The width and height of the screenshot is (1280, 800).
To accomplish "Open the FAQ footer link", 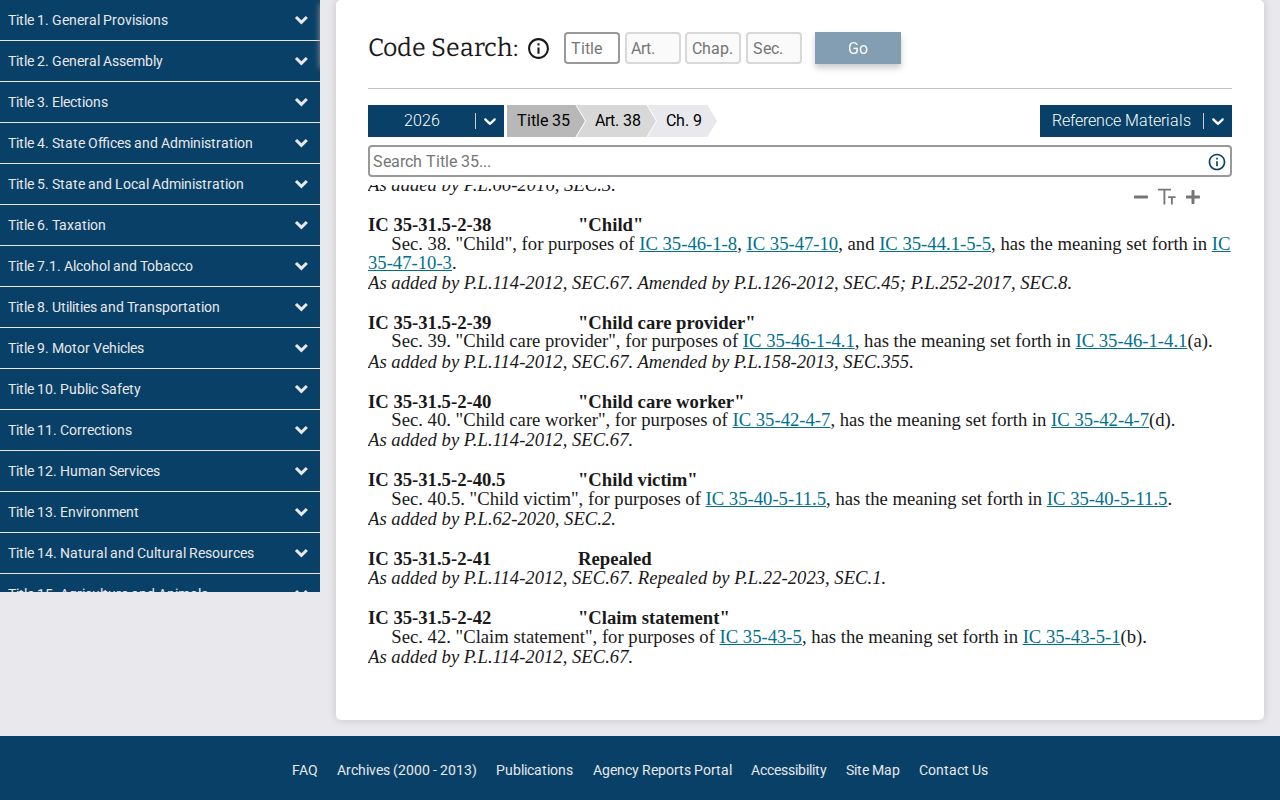I will pyautogui.click(x=305, y=770).
